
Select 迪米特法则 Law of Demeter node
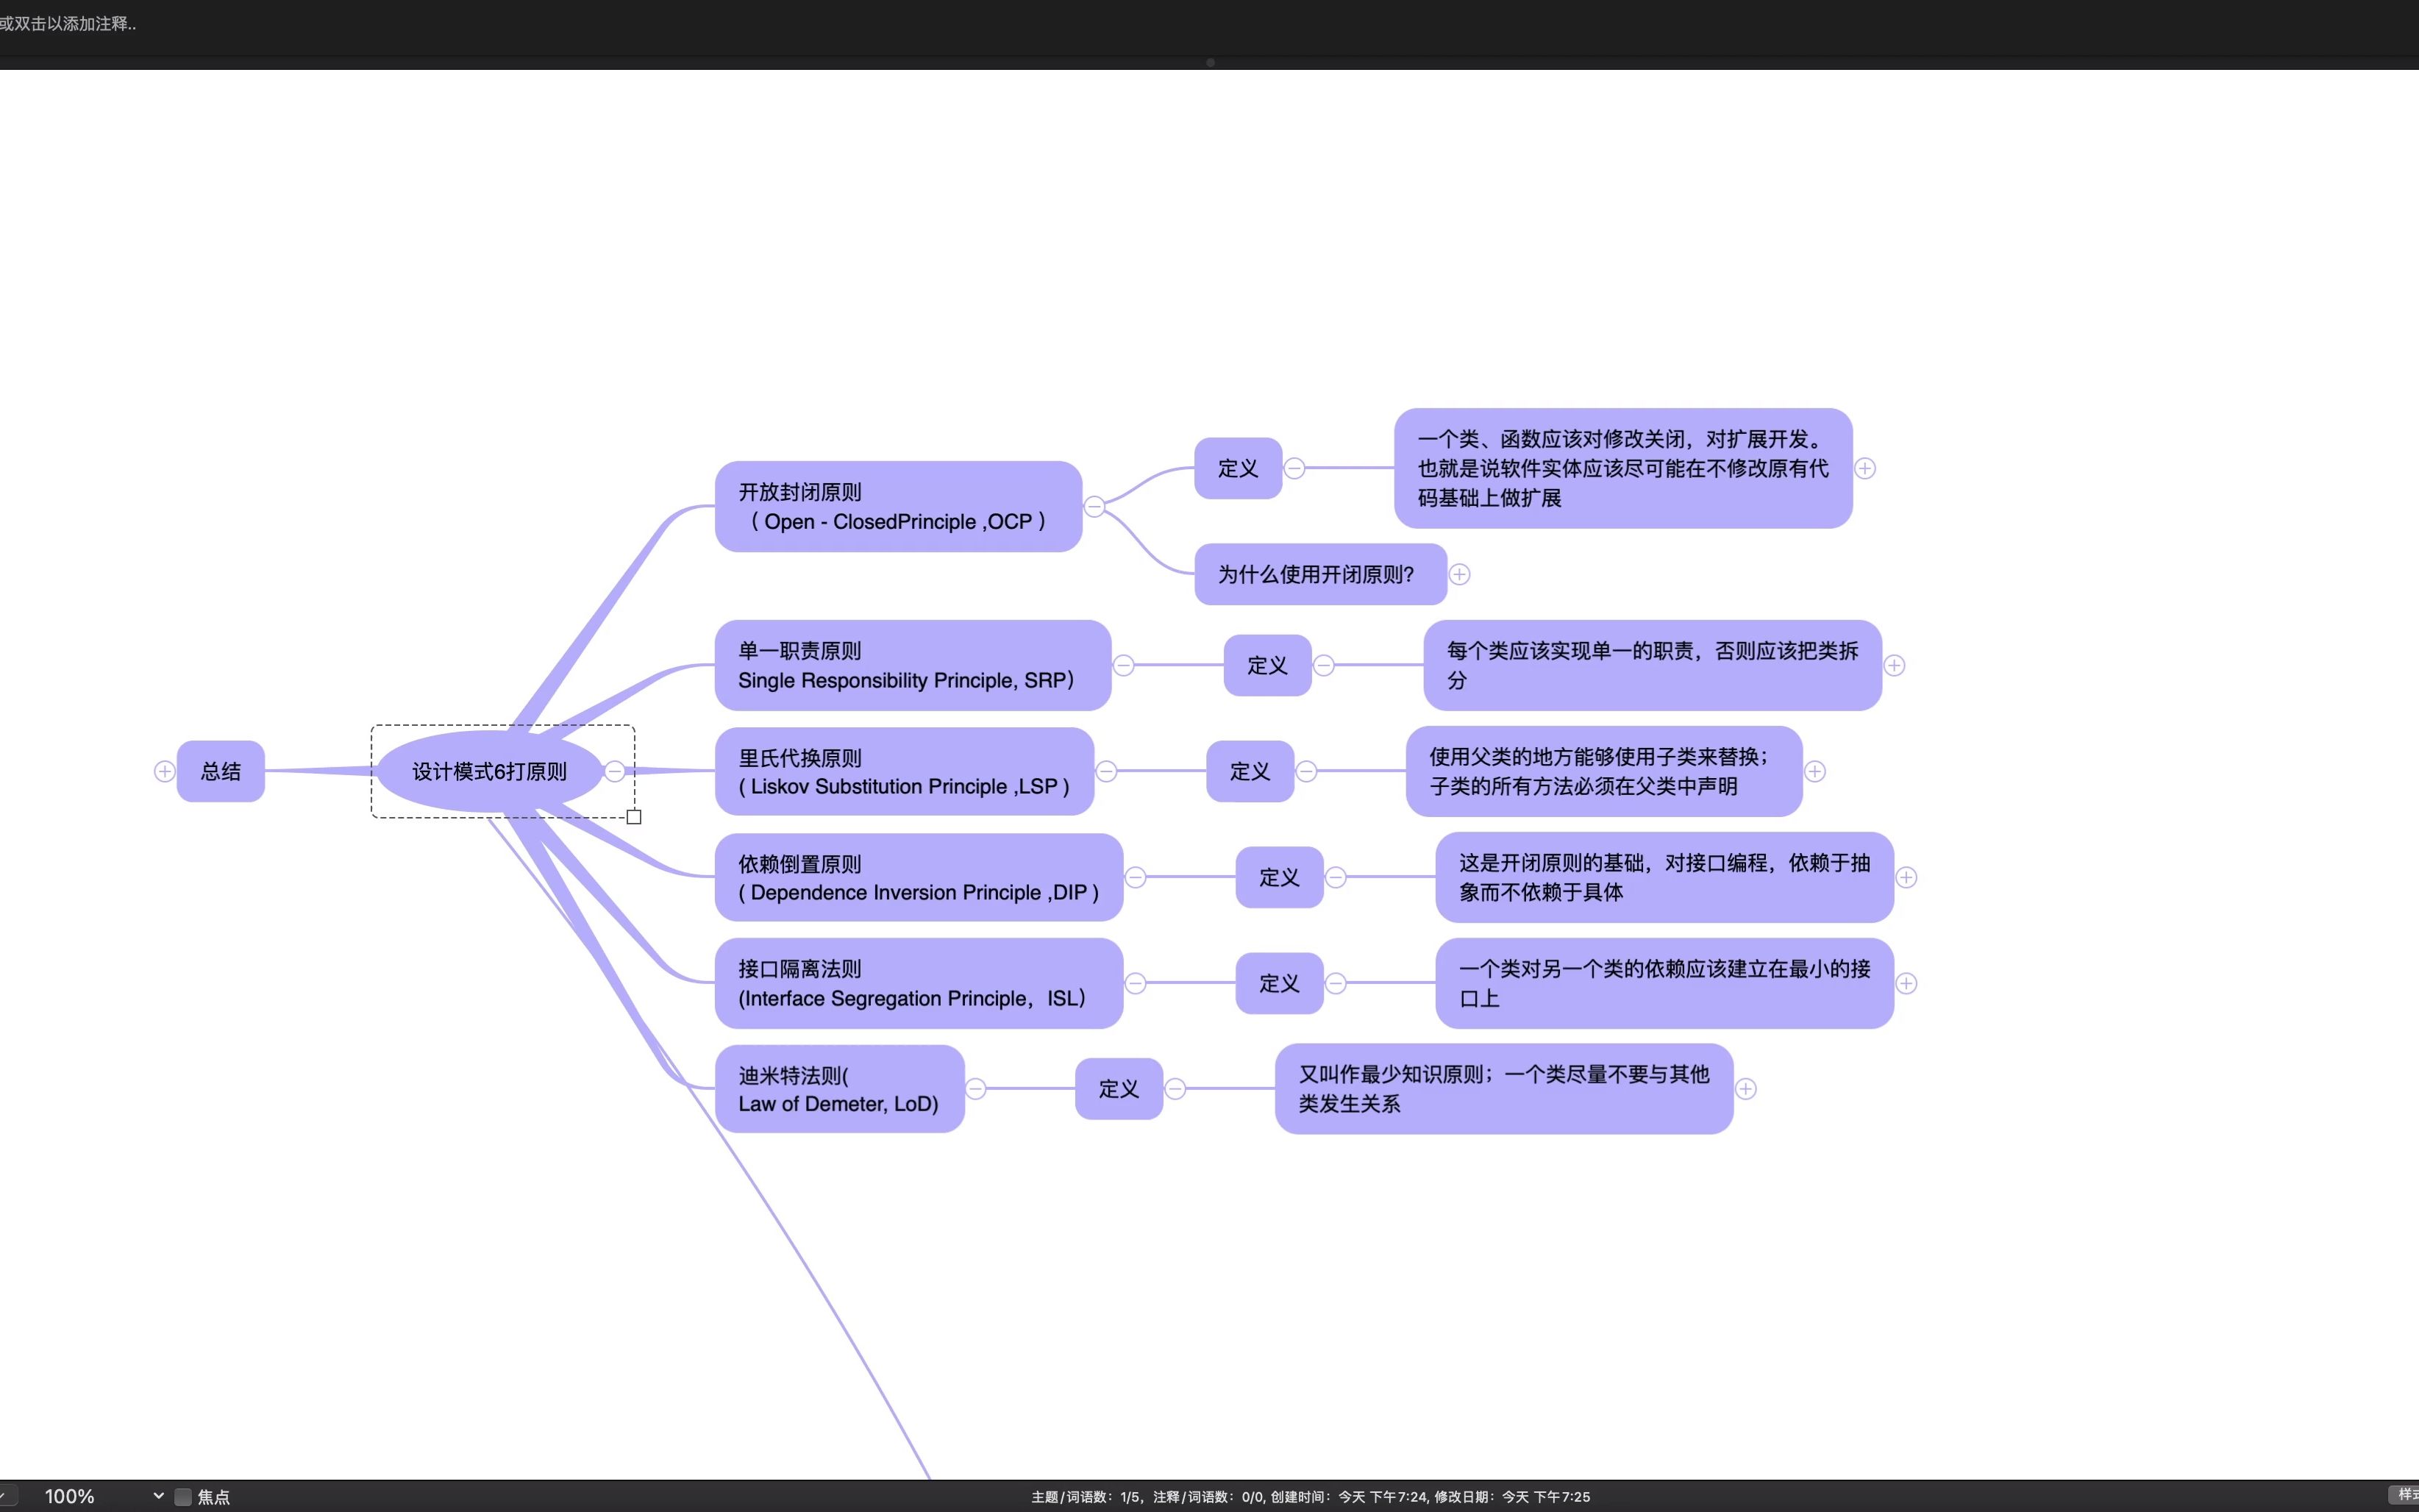tap(839, 1089)
